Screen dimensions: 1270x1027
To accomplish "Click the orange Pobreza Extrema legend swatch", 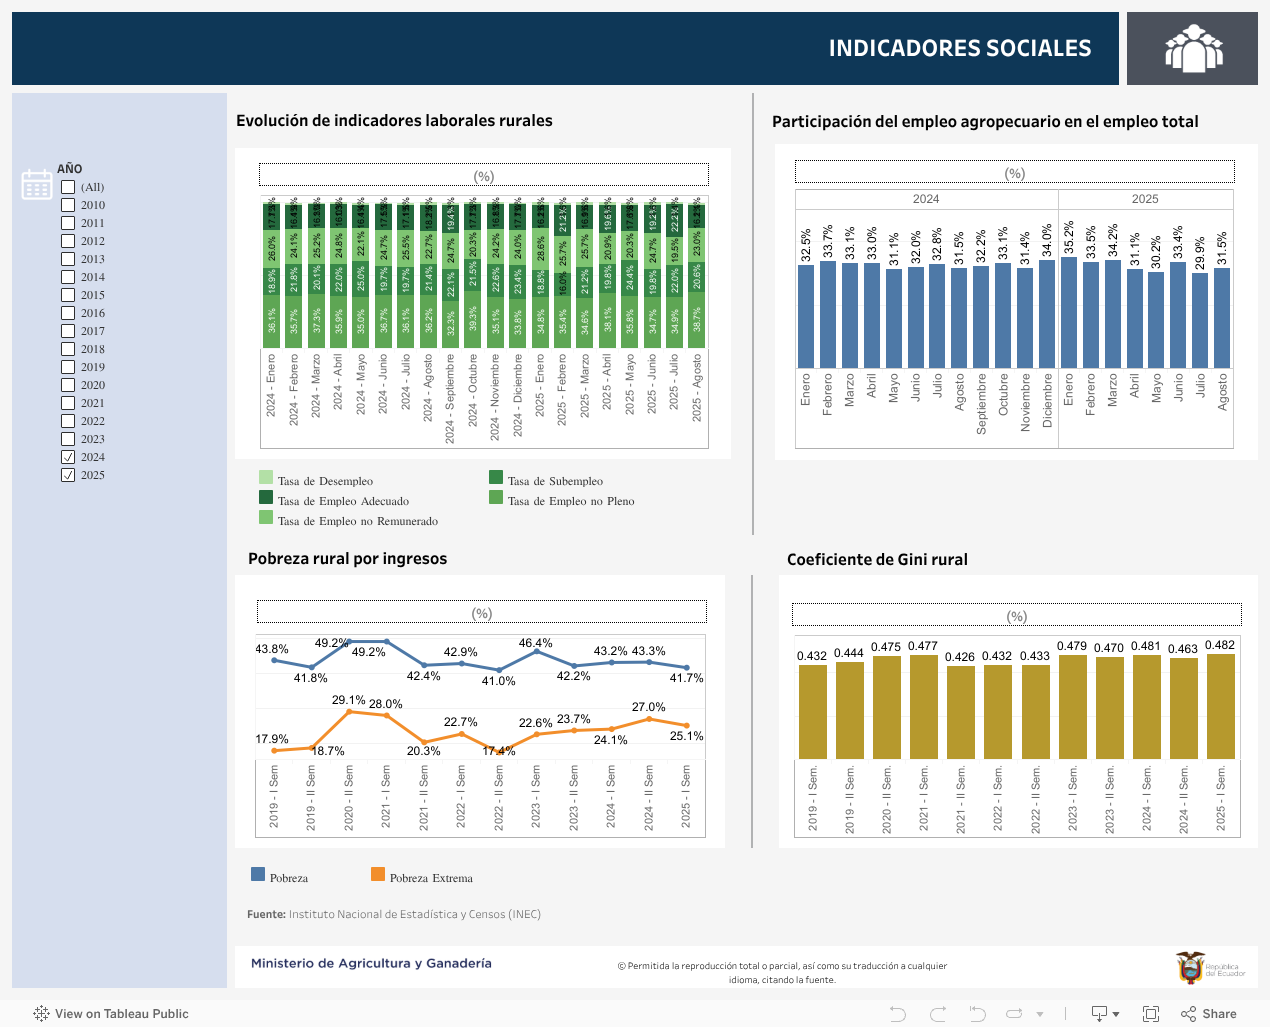I will pyautogui.click(x=378, y=875).
